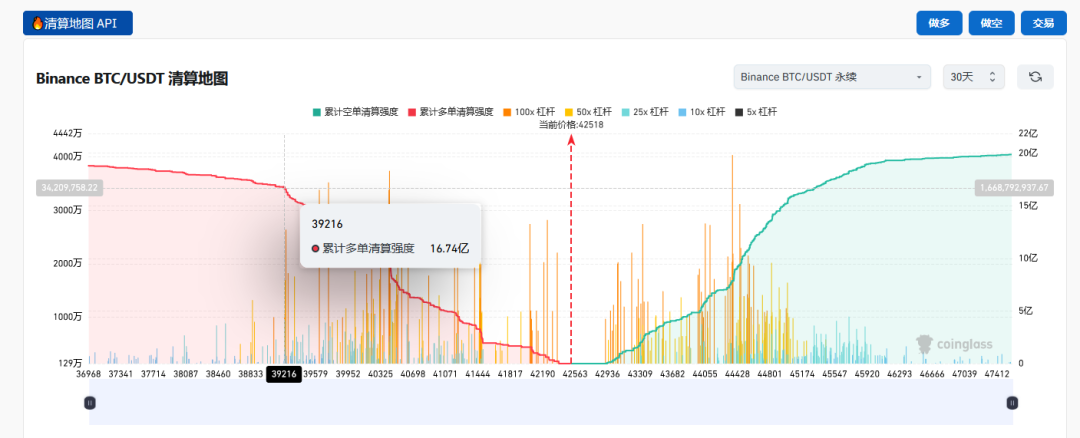Click x-axis label 42936
1080x438 pixels.
(608, 374)
